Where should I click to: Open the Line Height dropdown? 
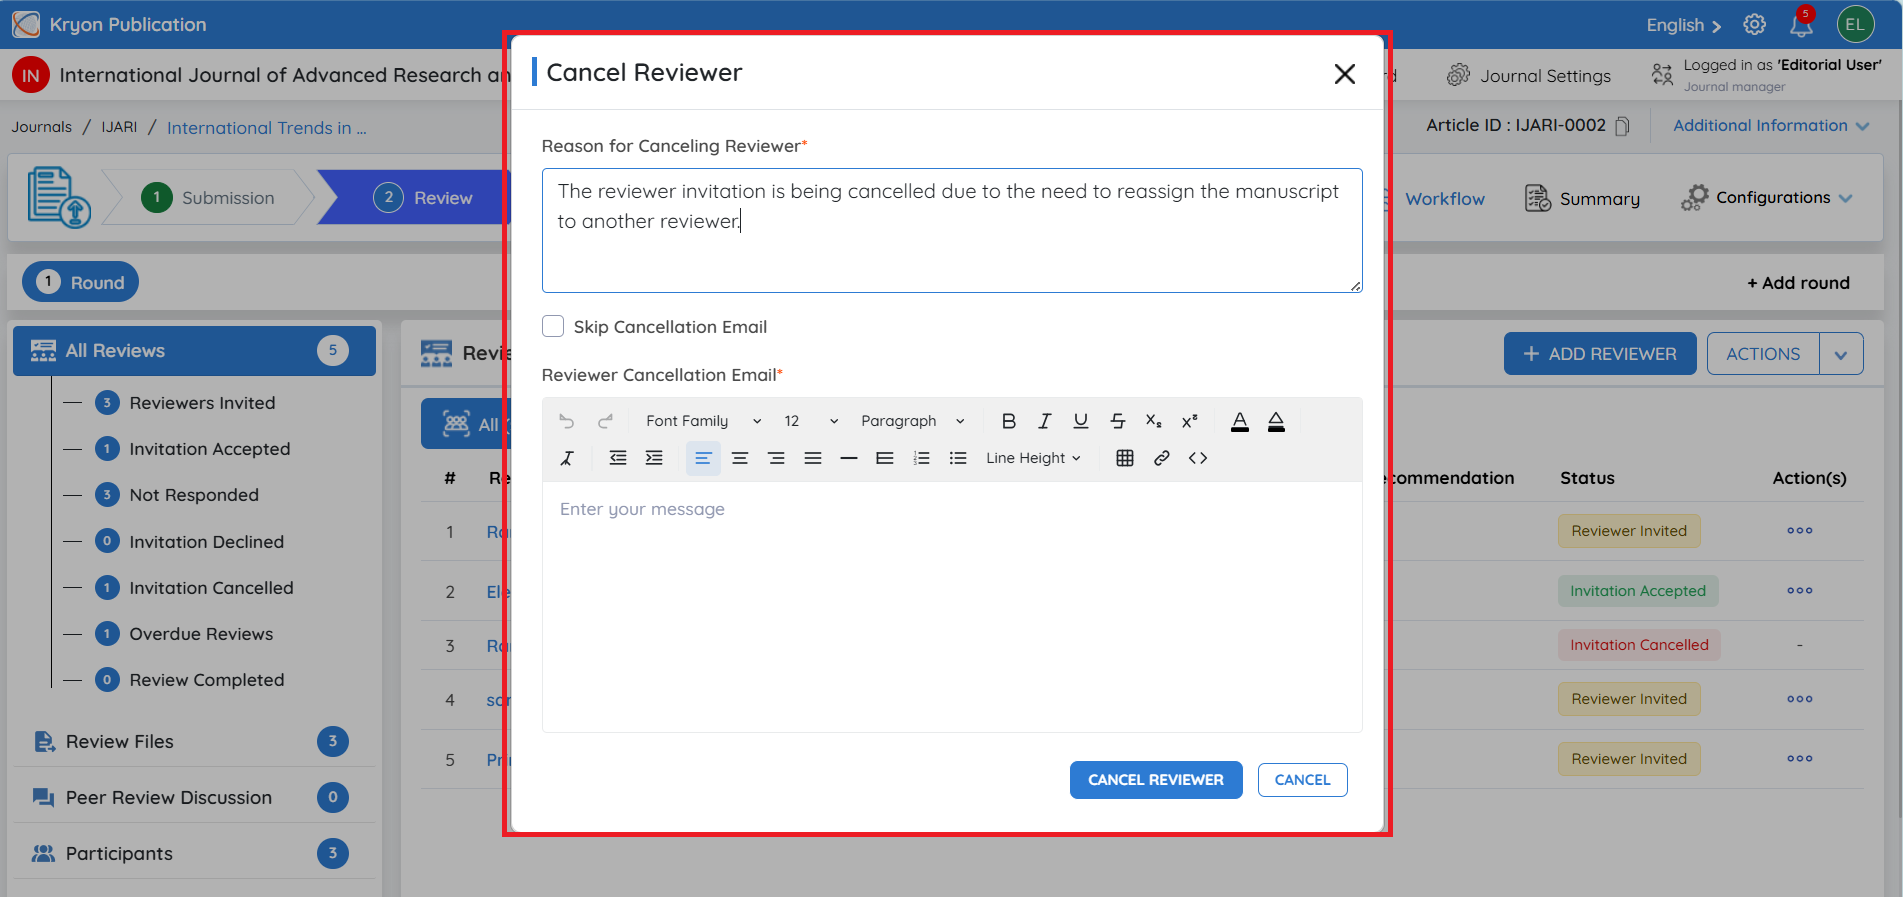click(x=1033, y=458)
